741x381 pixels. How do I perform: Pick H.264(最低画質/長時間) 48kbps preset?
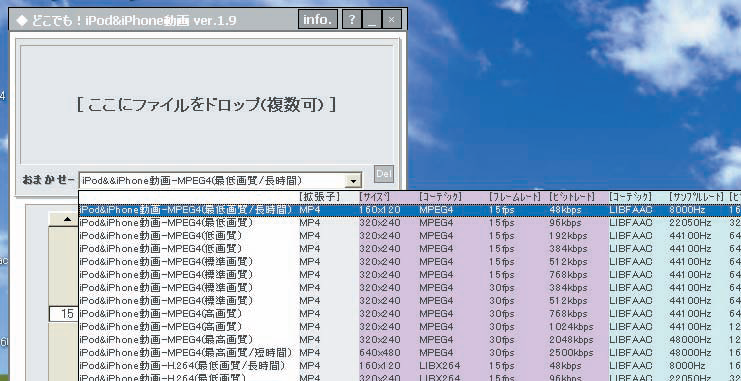[x=410, y=365]
